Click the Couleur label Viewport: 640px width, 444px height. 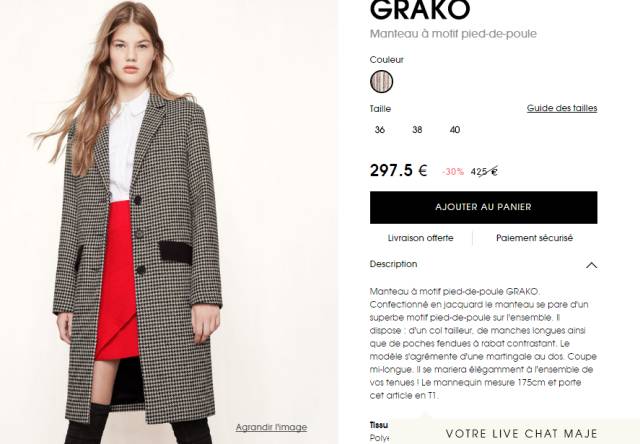click(x=387, y=60)
